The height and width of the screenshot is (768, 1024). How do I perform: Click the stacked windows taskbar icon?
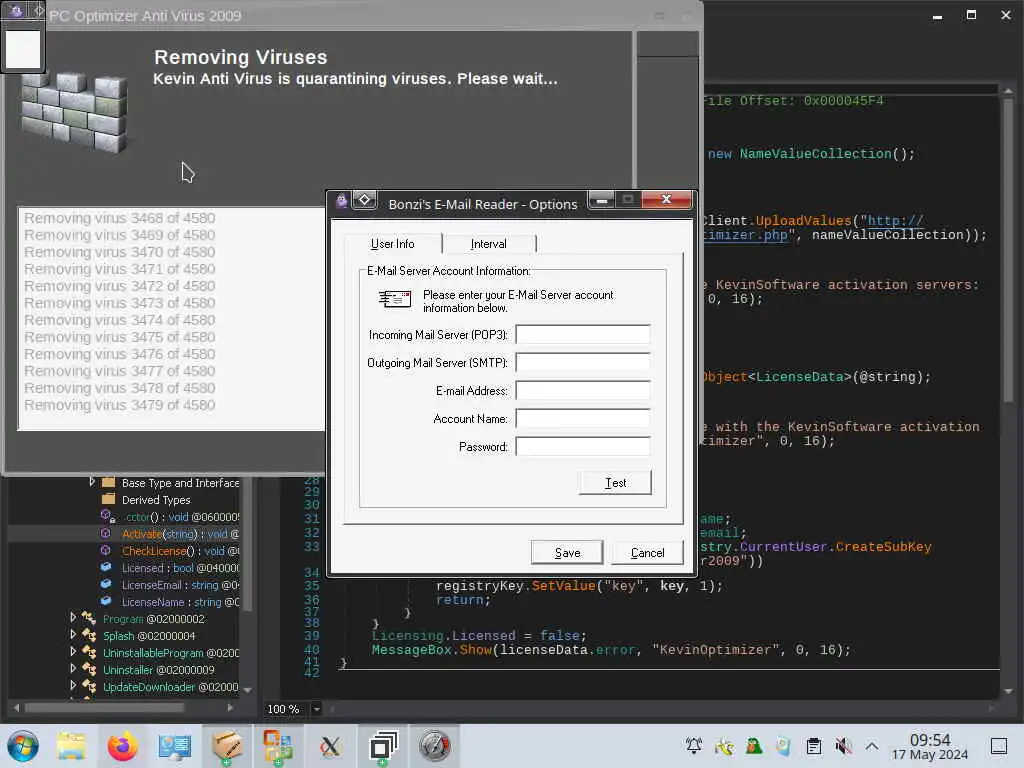click(x=383, y=746)
